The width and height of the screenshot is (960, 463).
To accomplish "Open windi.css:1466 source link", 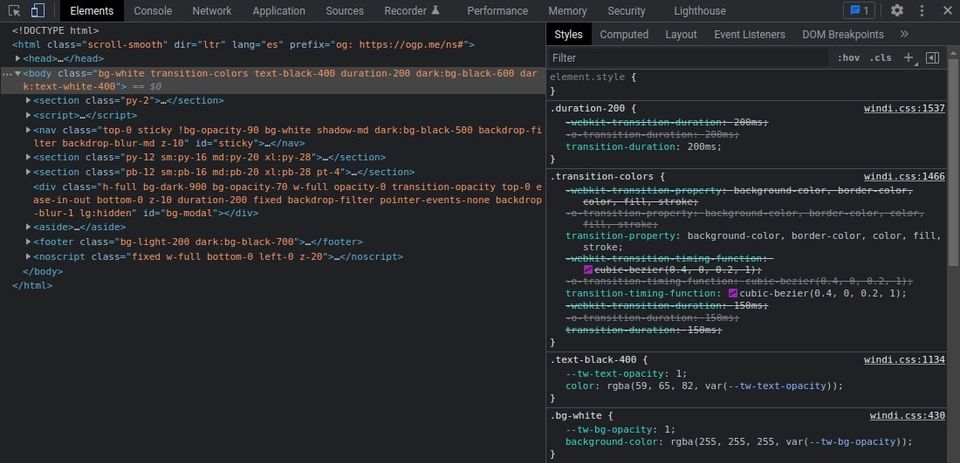I will point(904,176).
